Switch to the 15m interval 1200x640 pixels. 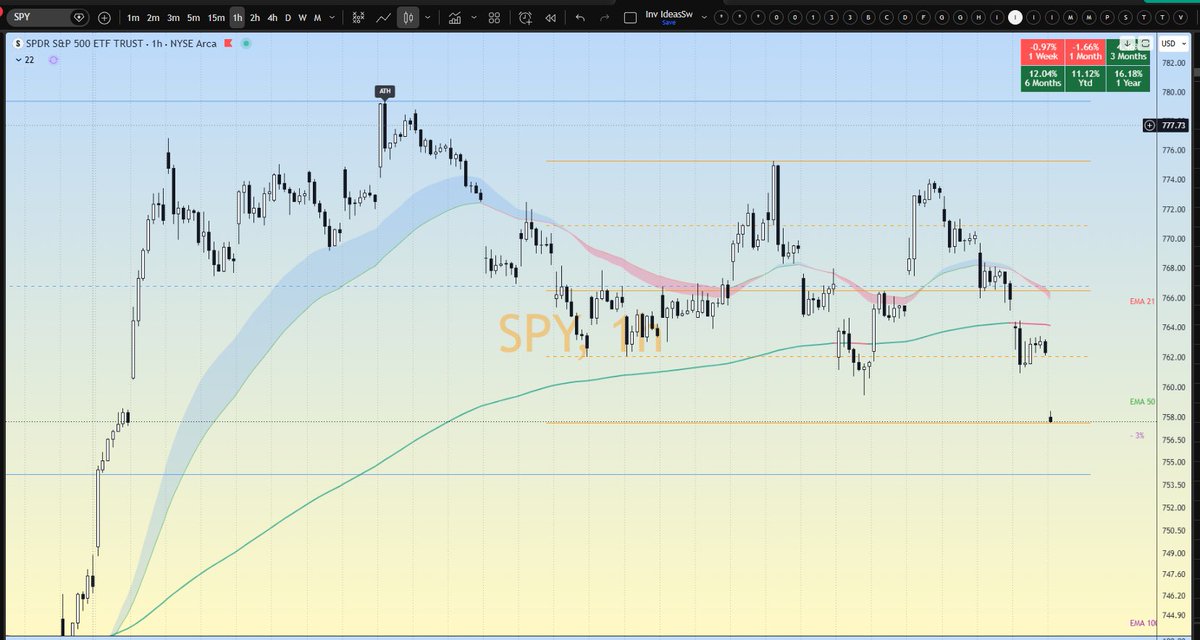tap(216, 18)
